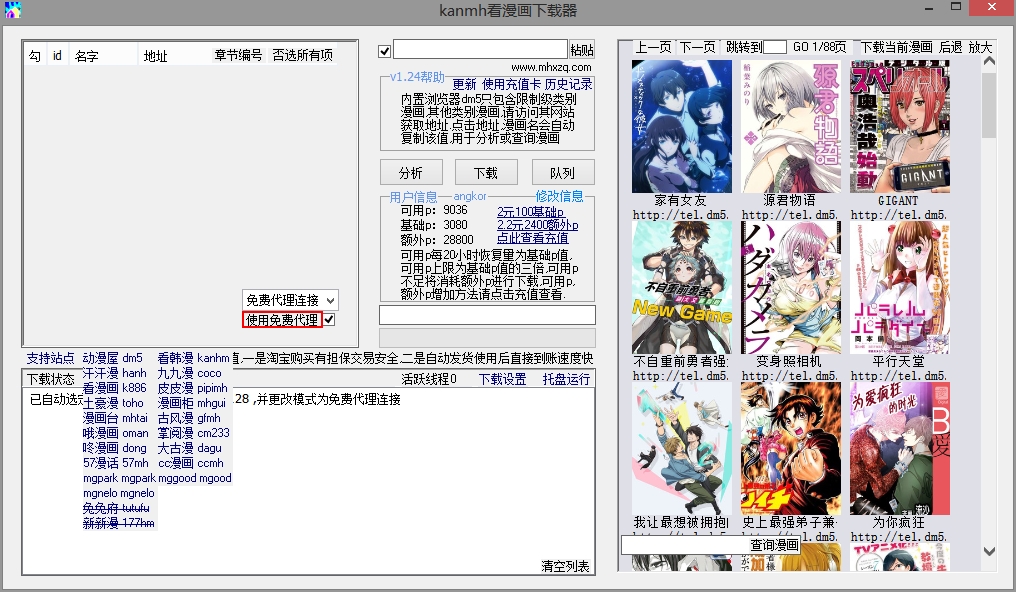The width and height of the screenshot is (1016, 592).
Task: Open the 免费代理连接 dropdown
Action: click(290, 300)
